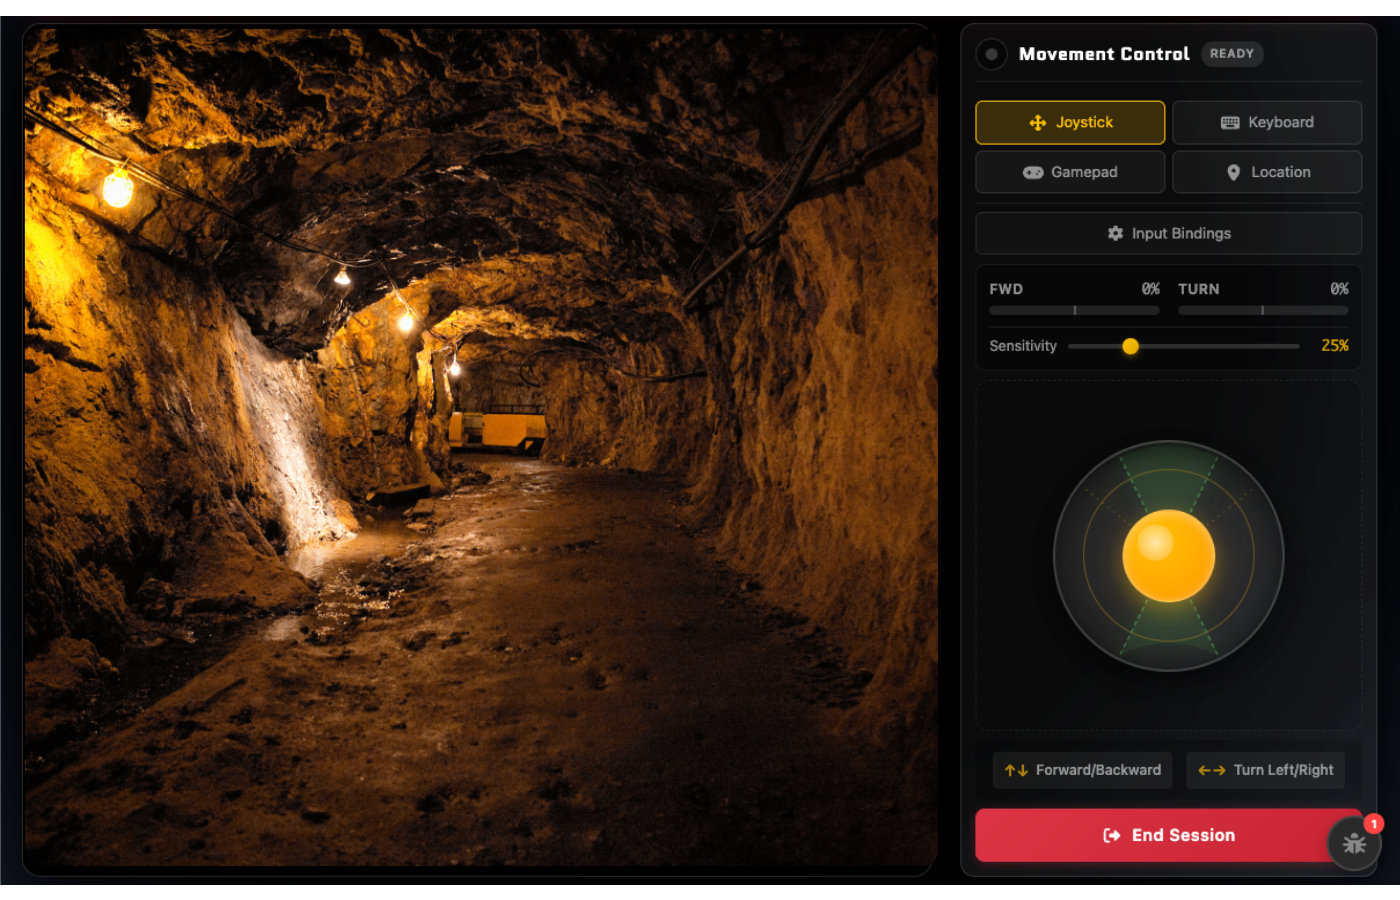Viewport: 1400px width, 900px height.
Task: Select the gamepad controller icon
Action: 1032,172
